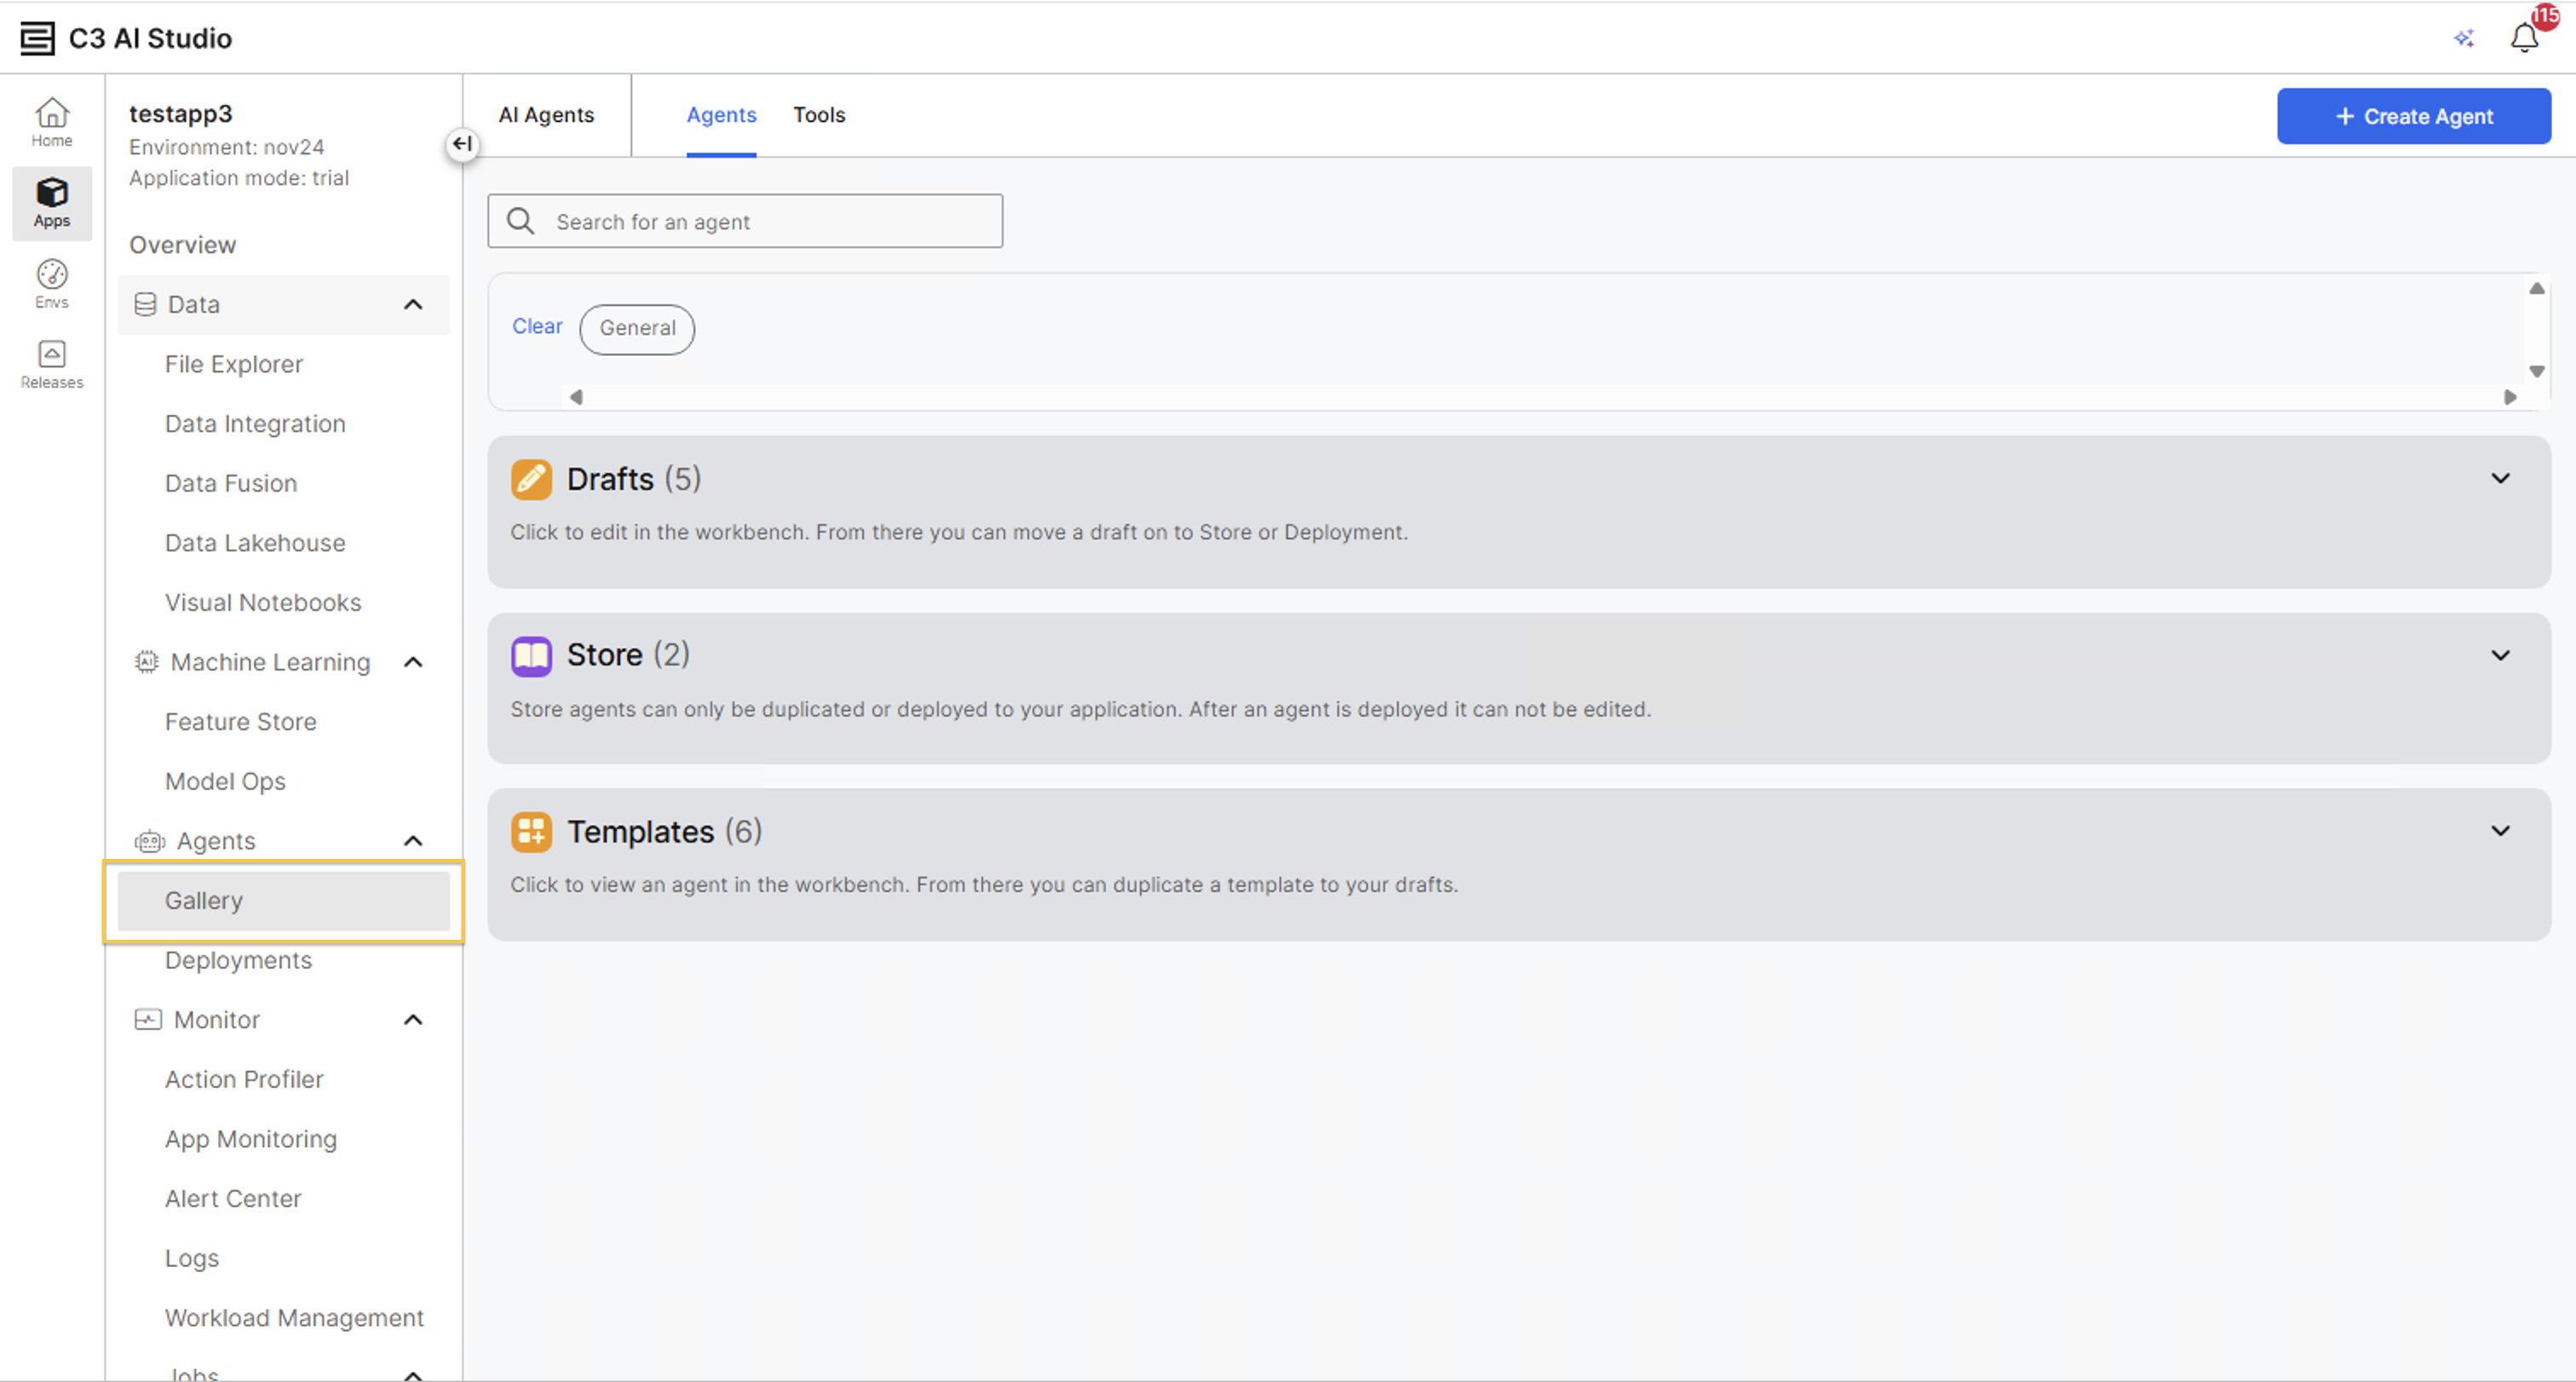Collapse the Machine Learning group
The image size is (2576, 1382).
[413, 662]
